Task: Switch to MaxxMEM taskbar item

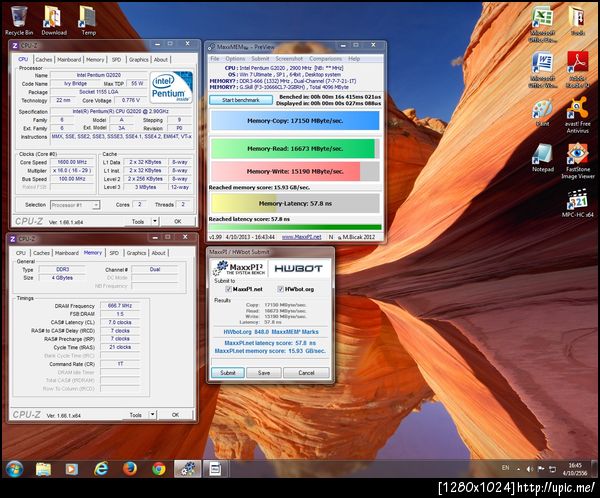Action: (x=188, y=469)
